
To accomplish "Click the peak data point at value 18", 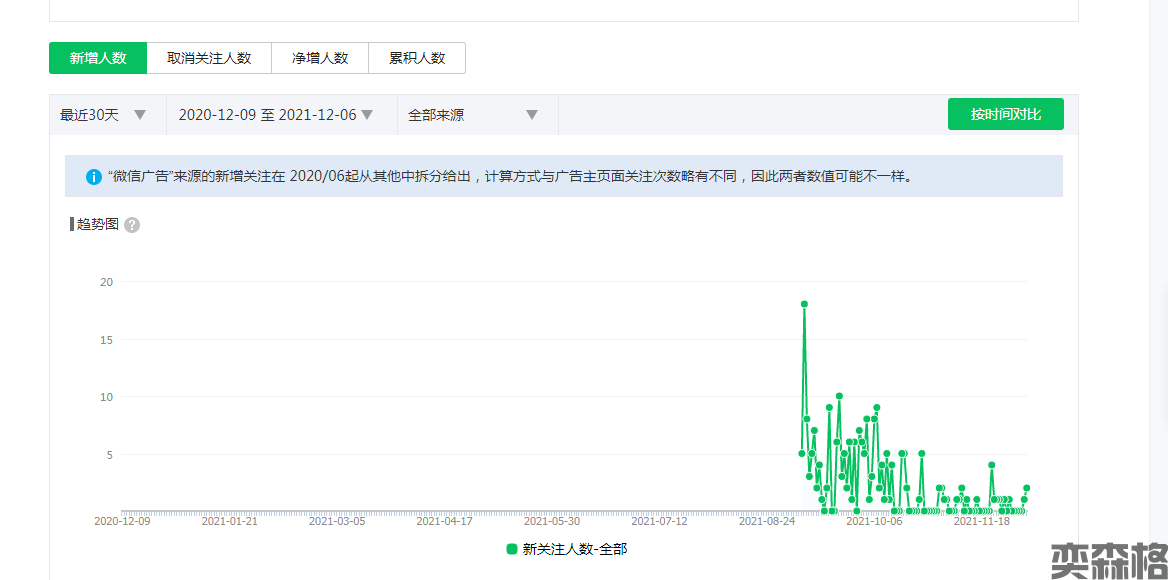I will pyautogui.click(x=804, y=304).
